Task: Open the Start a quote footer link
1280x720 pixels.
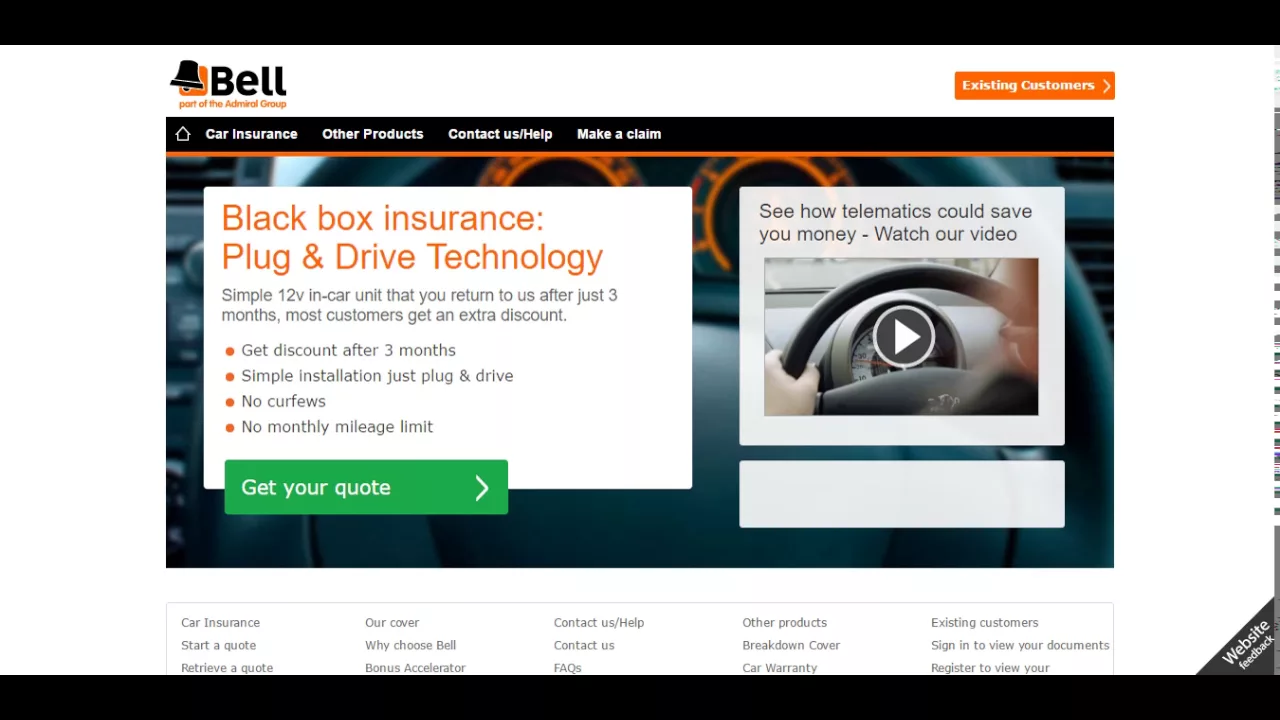Action: [218, 645]
